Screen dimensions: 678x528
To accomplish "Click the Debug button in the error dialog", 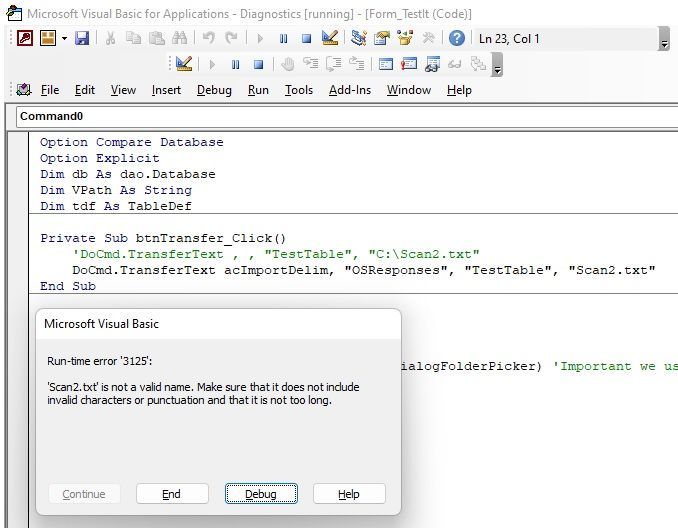I will pyautogui.click(x=261, y=494).
